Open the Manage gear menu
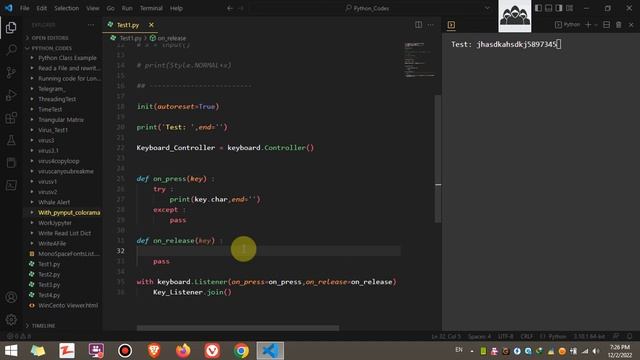Image resolution: width=640 pixels, height=360 pixels. tap(11, 320)
